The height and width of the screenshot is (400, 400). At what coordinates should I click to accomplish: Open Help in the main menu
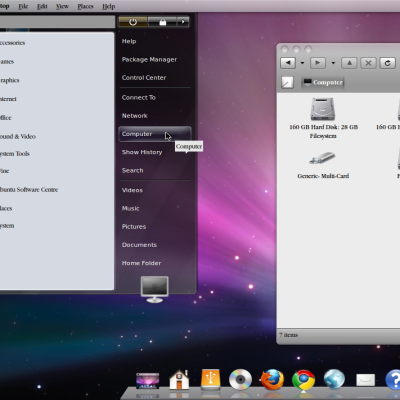coord(129,41)
